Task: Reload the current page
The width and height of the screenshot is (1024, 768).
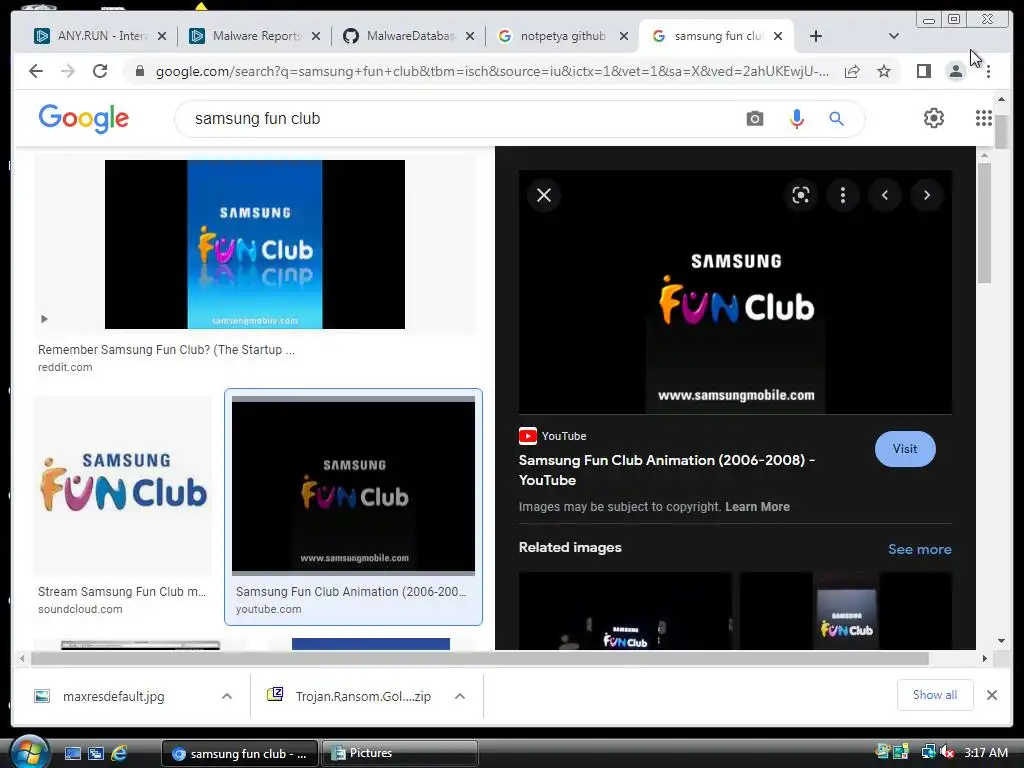Action: coord(100,71)
